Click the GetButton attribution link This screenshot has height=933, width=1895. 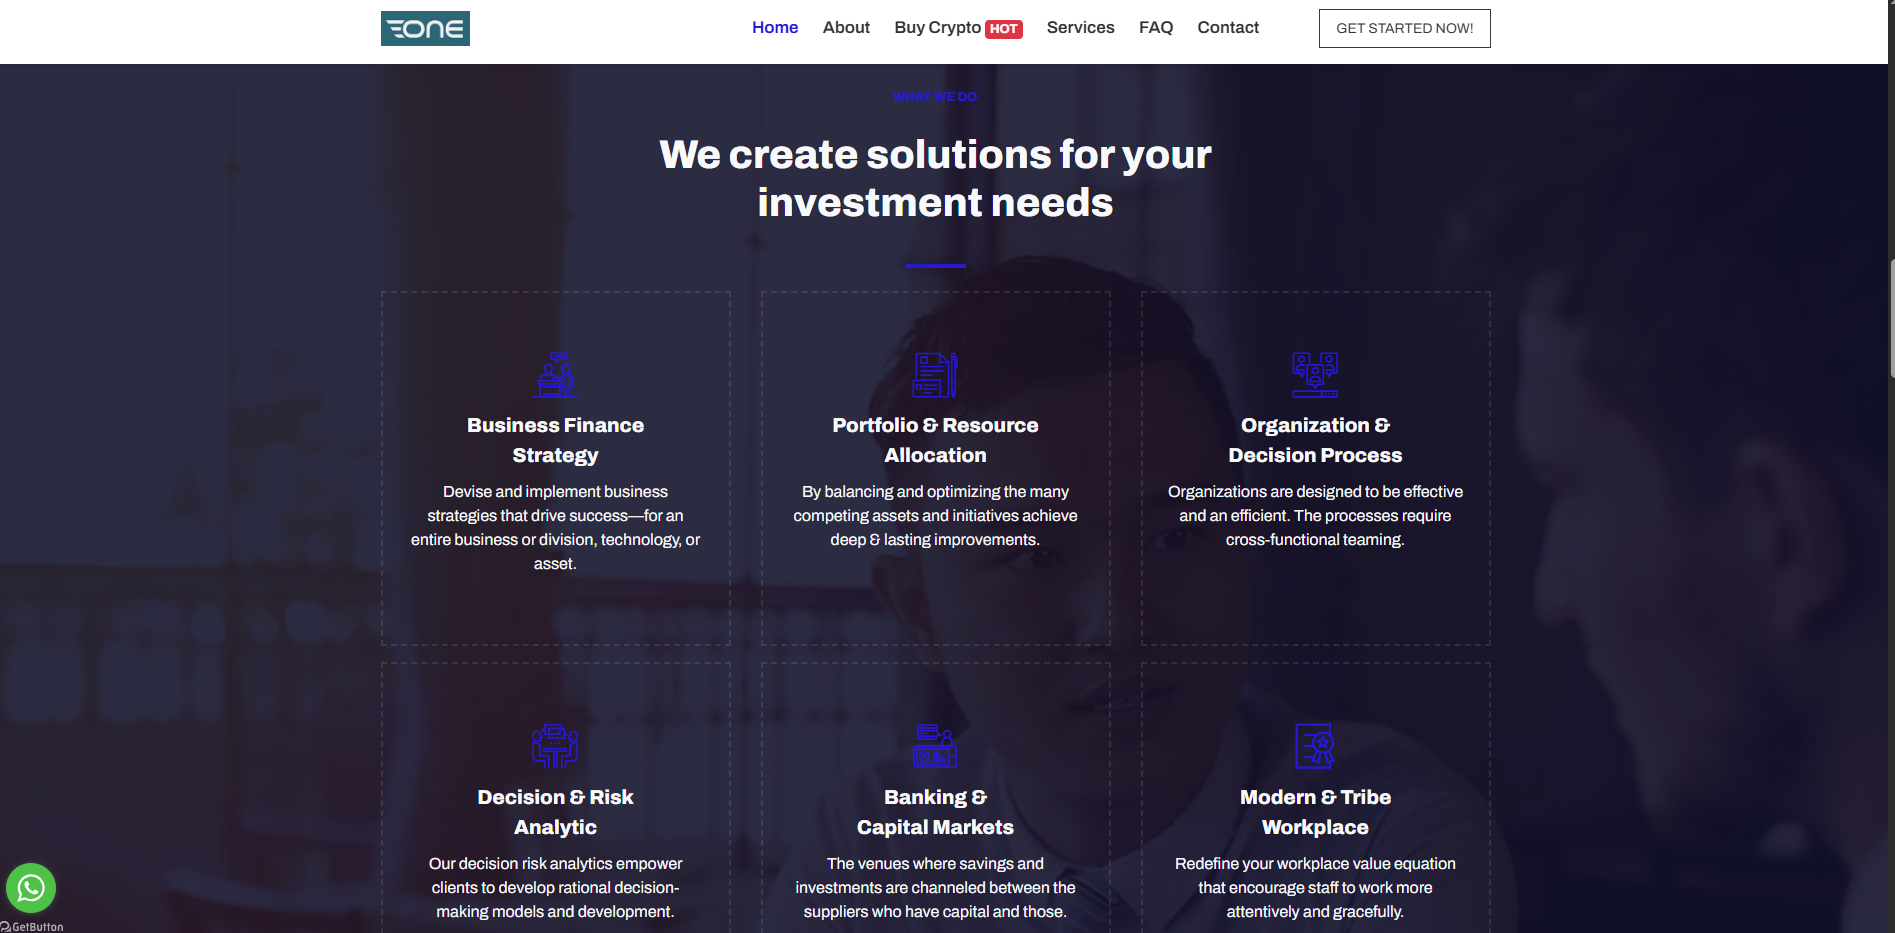34,927
